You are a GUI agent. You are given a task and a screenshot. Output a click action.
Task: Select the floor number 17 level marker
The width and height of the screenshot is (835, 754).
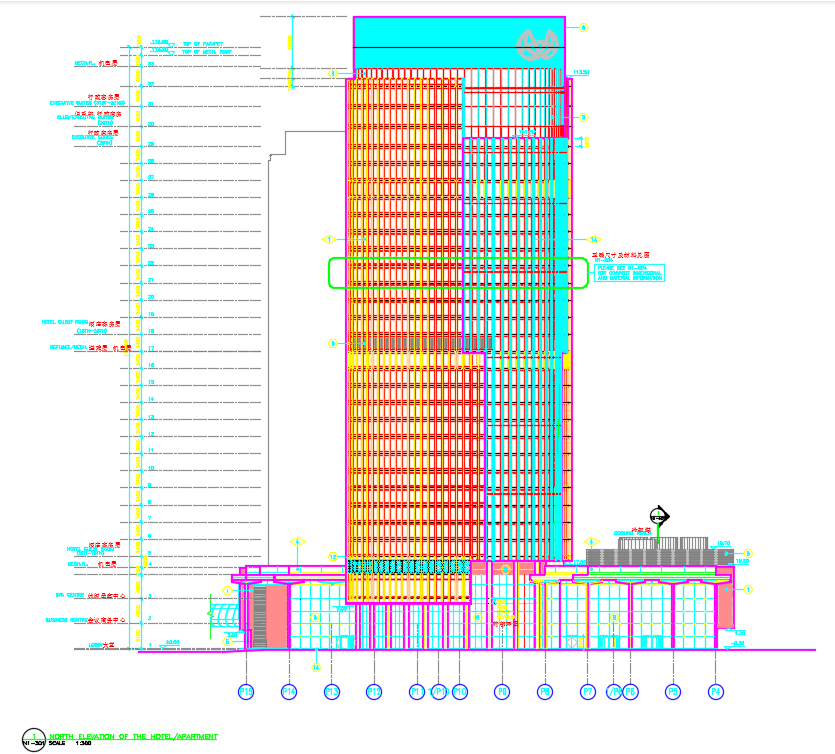pyautogui.click(x=151, y=348)
